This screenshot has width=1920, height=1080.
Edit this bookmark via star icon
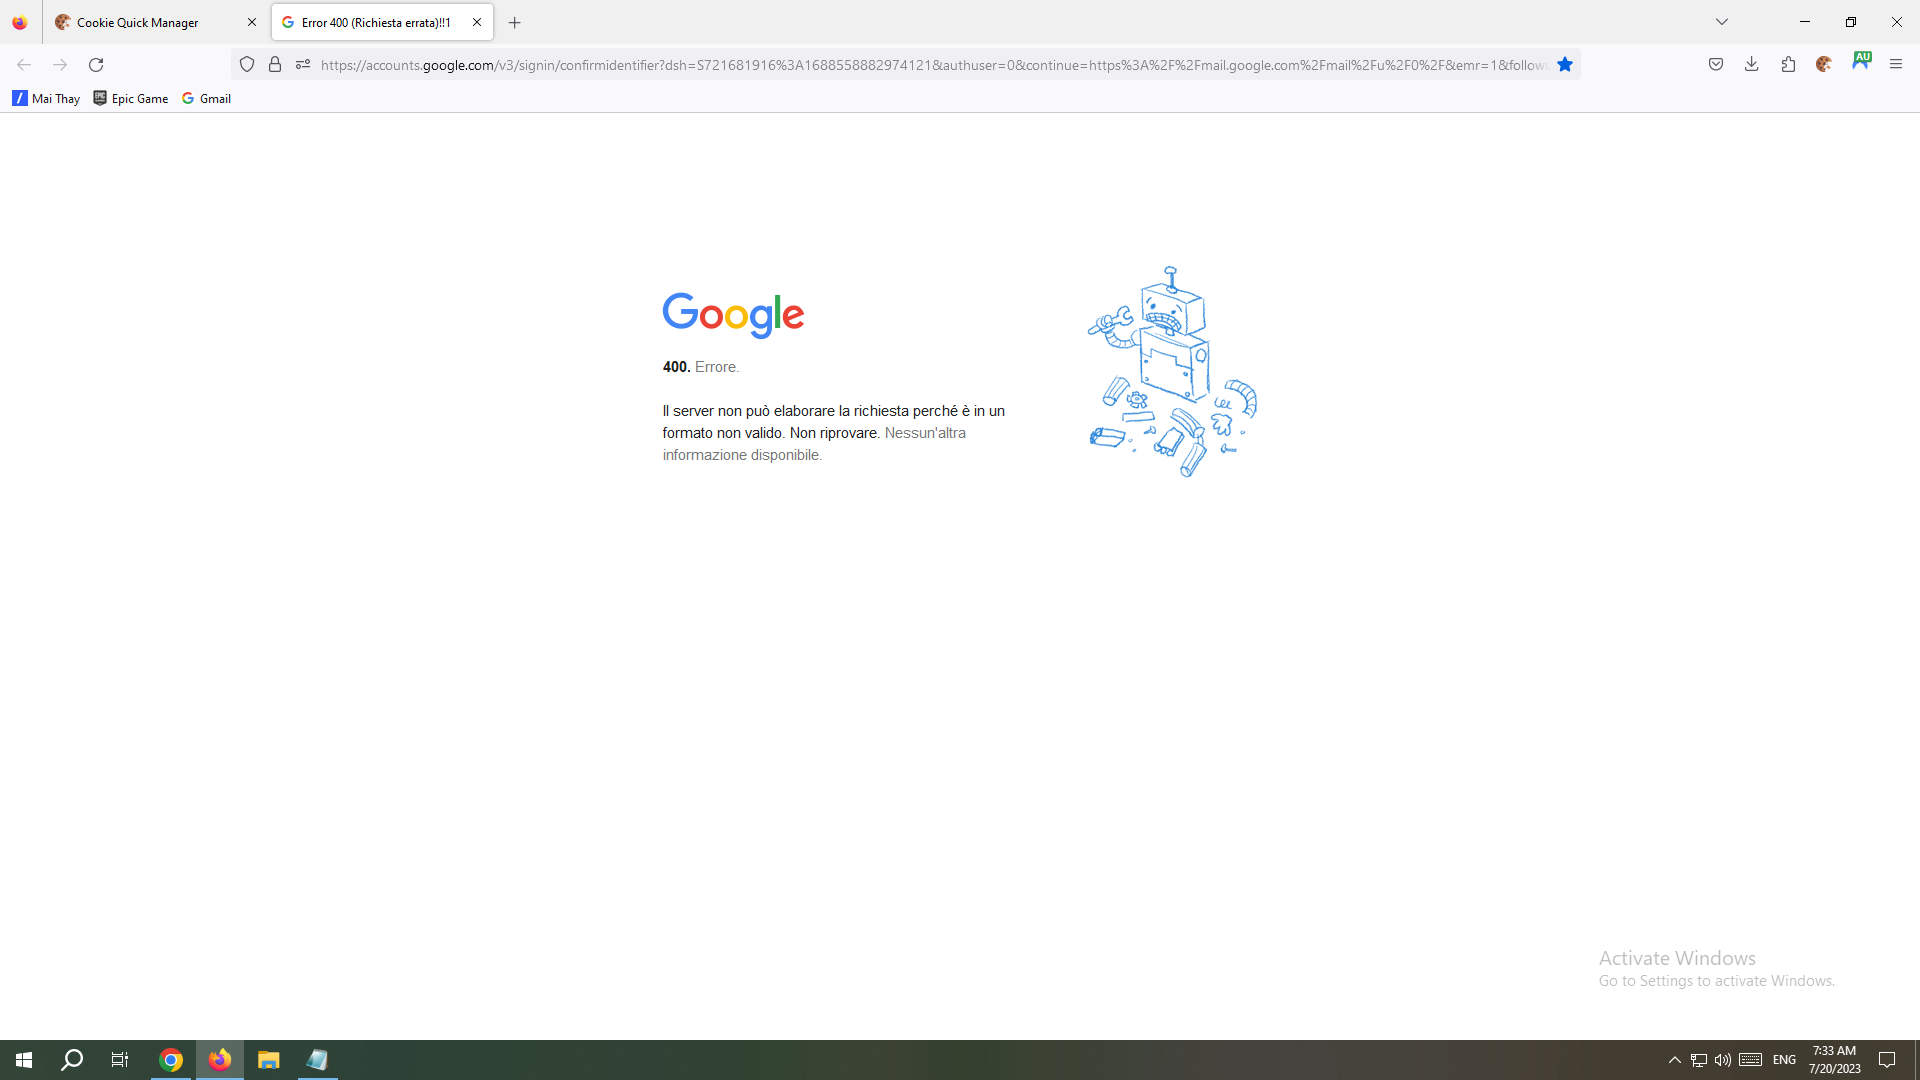[x=1565, y=65]
